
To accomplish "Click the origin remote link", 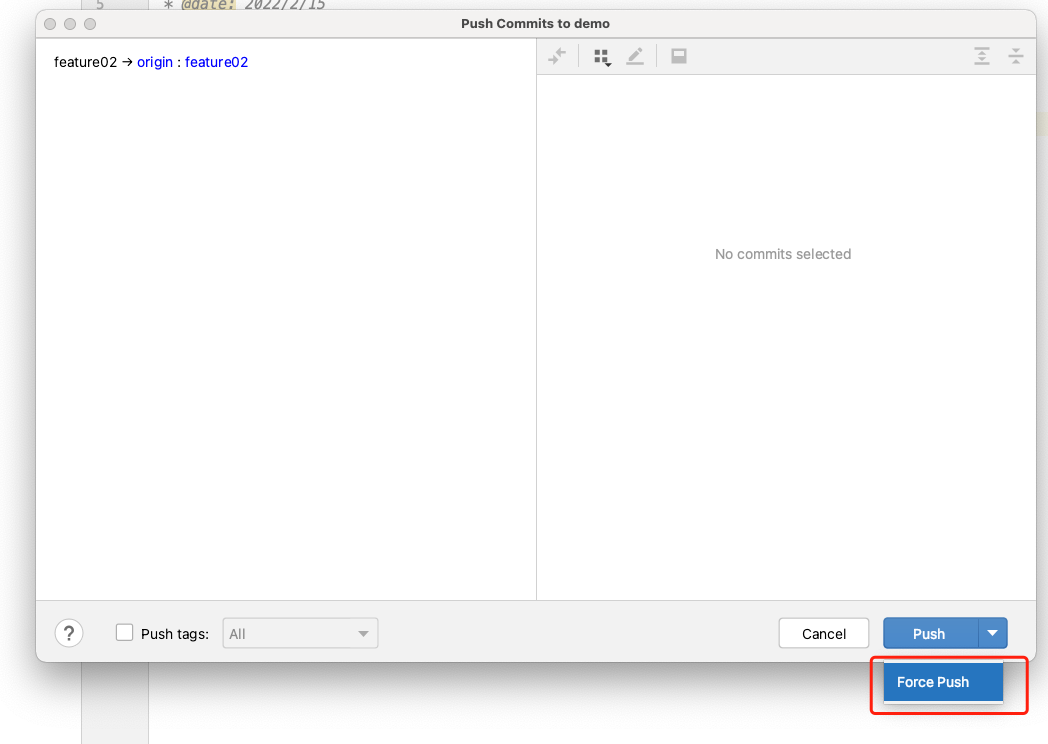I will tap(155, 62).
